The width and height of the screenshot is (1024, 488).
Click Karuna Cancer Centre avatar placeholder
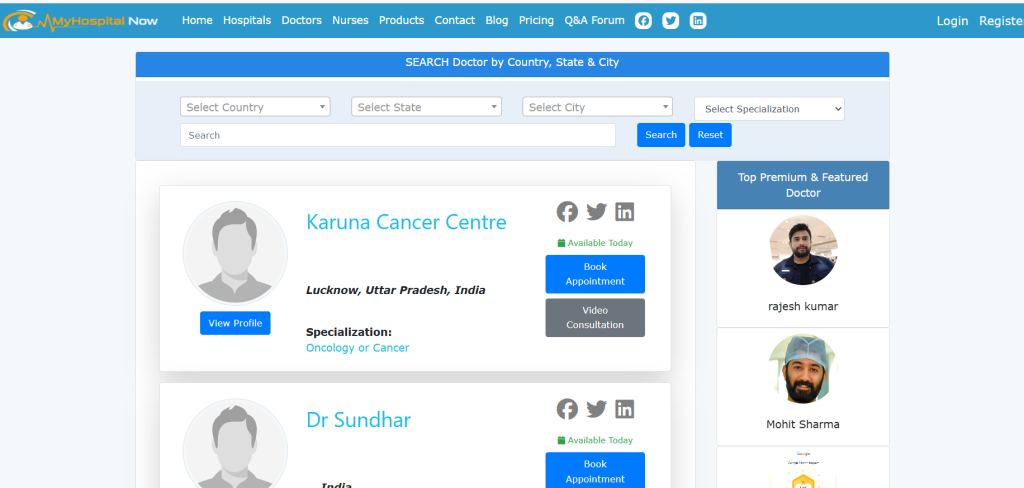coord(235,253)
